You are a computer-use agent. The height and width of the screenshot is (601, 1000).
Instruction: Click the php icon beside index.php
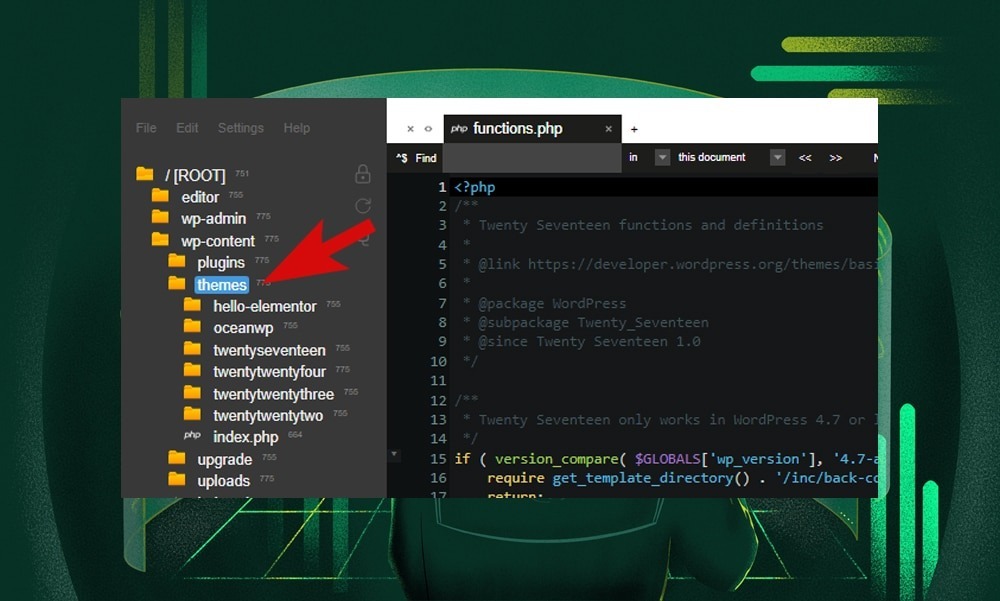193,437
